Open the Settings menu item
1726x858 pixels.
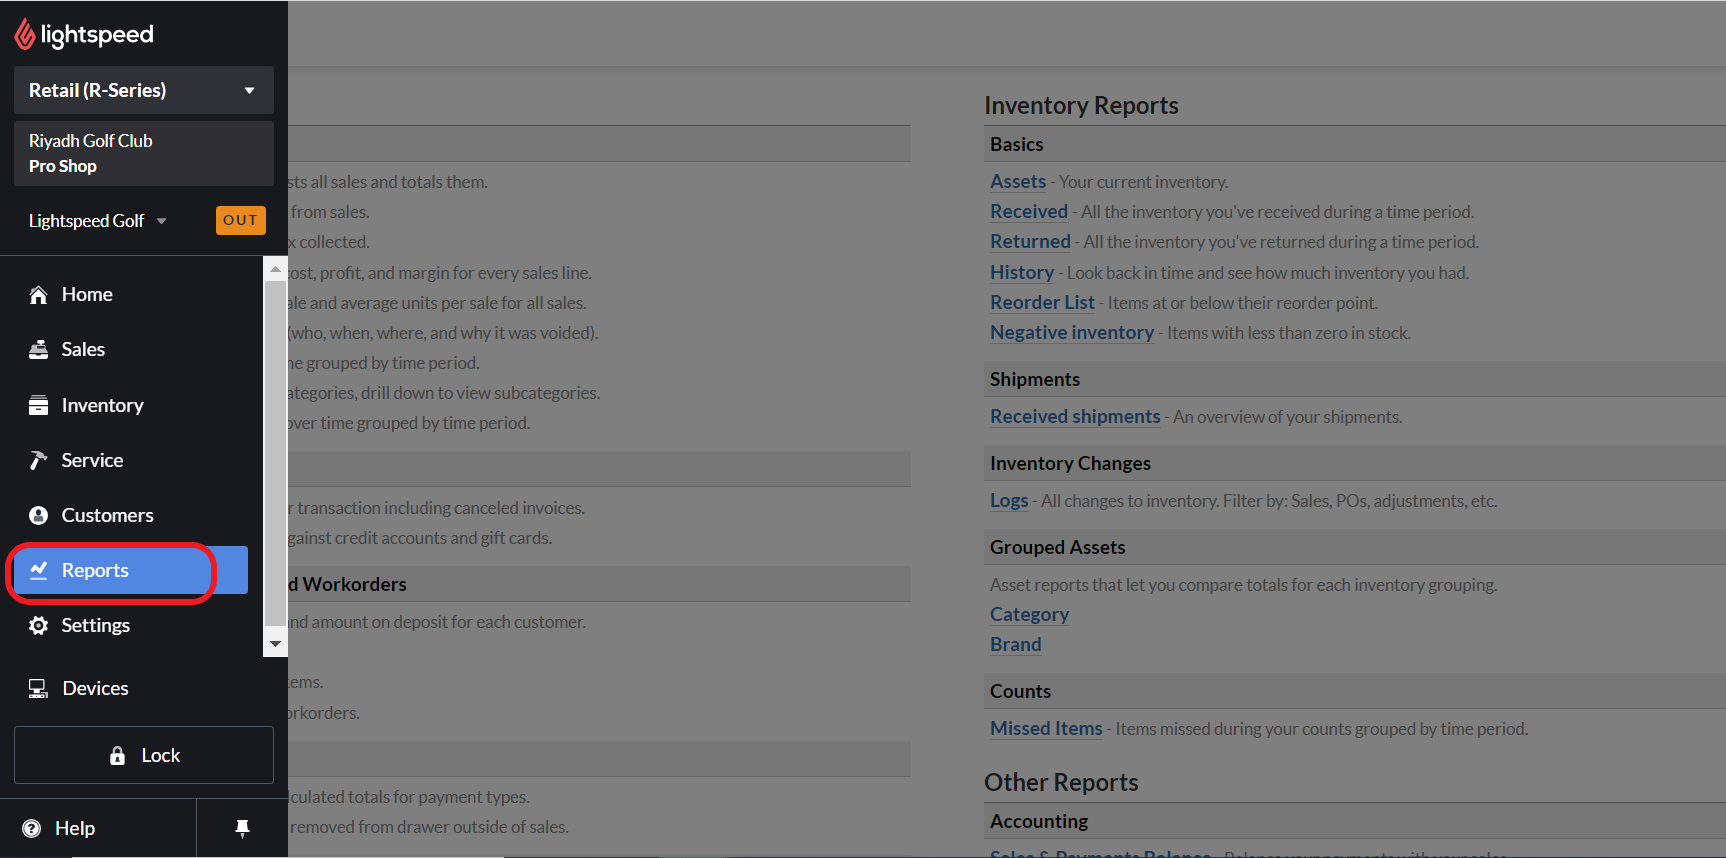131,625
